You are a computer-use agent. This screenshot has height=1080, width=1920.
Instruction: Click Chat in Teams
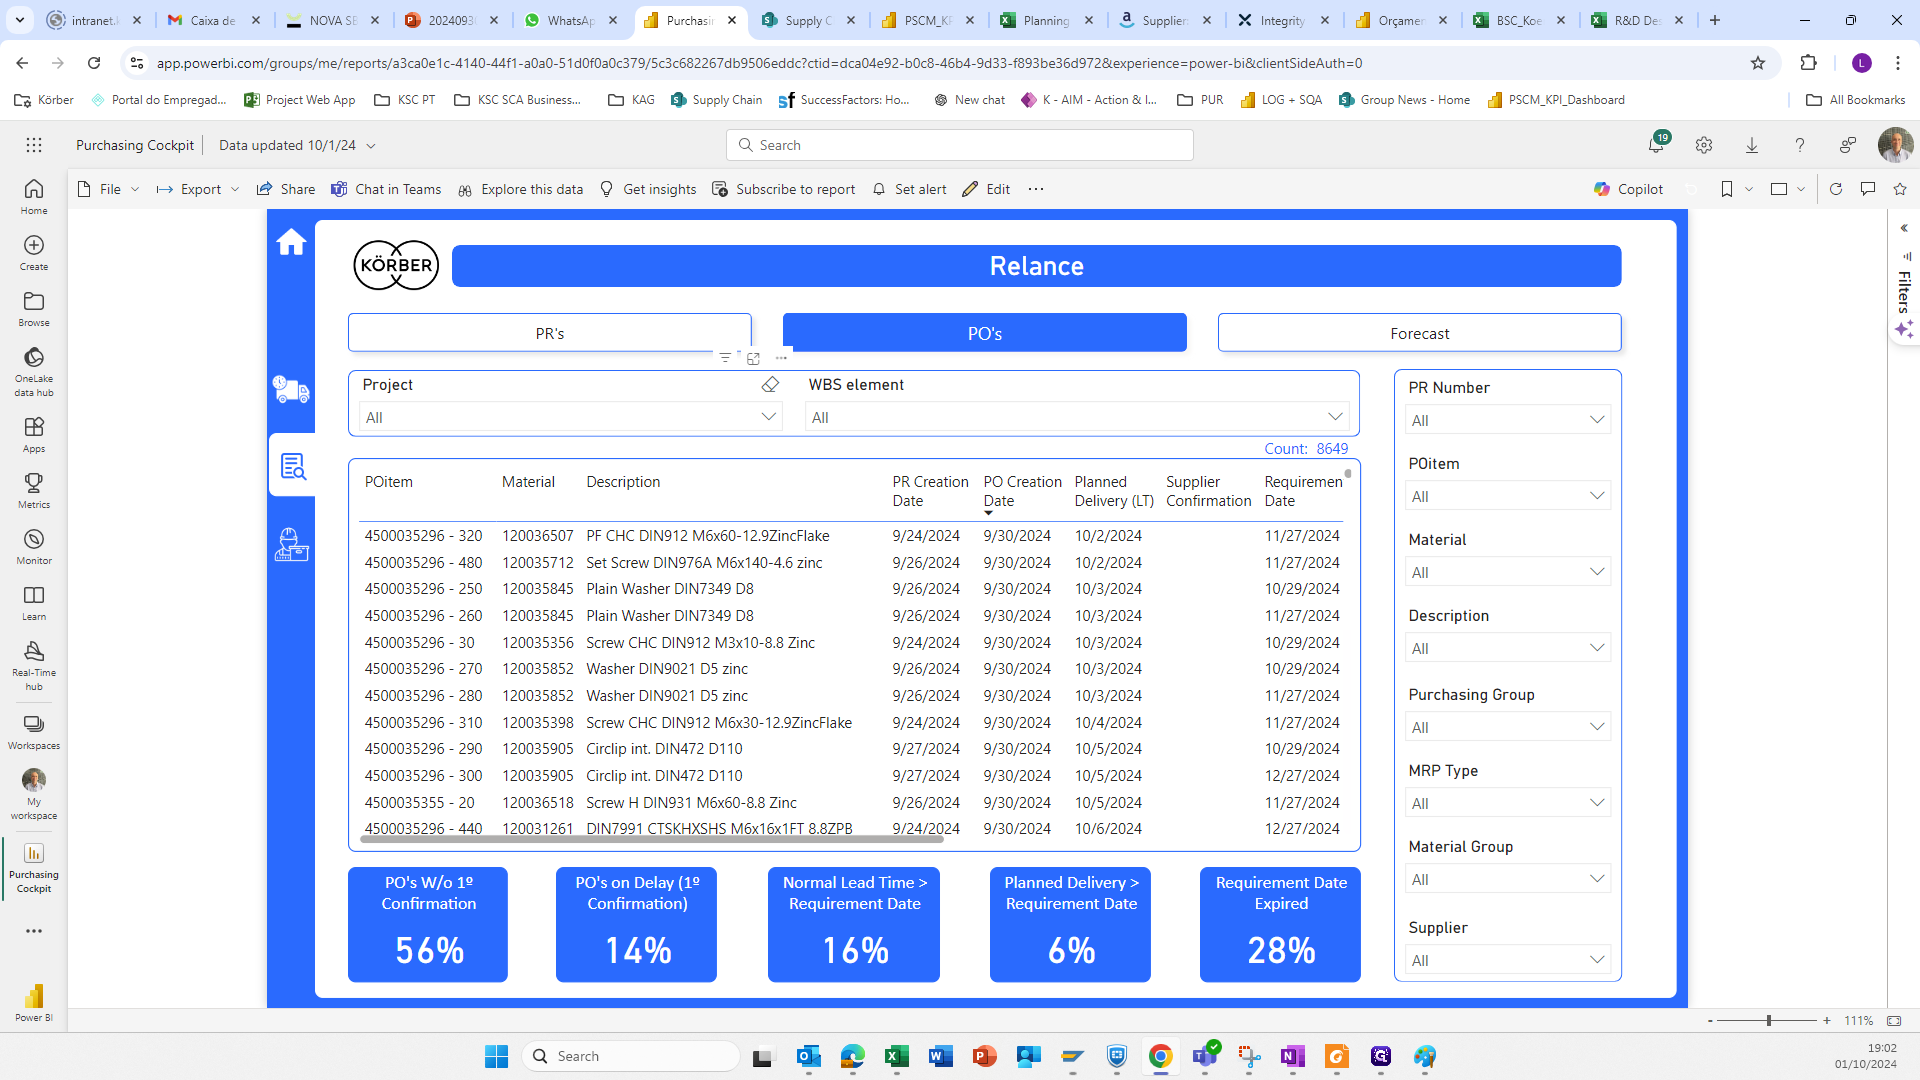(x=386, y=189)
